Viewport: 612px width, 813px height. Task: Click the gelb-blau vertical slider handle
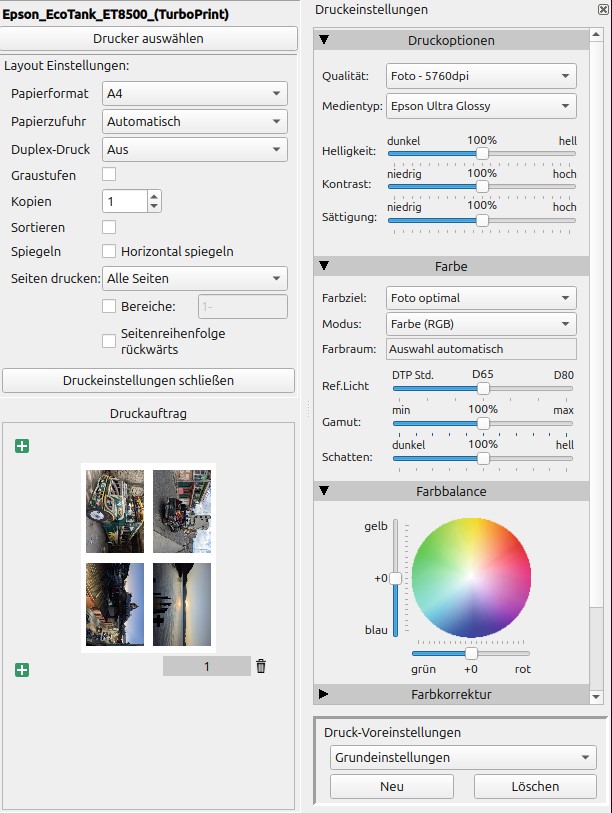coord(395,578)
